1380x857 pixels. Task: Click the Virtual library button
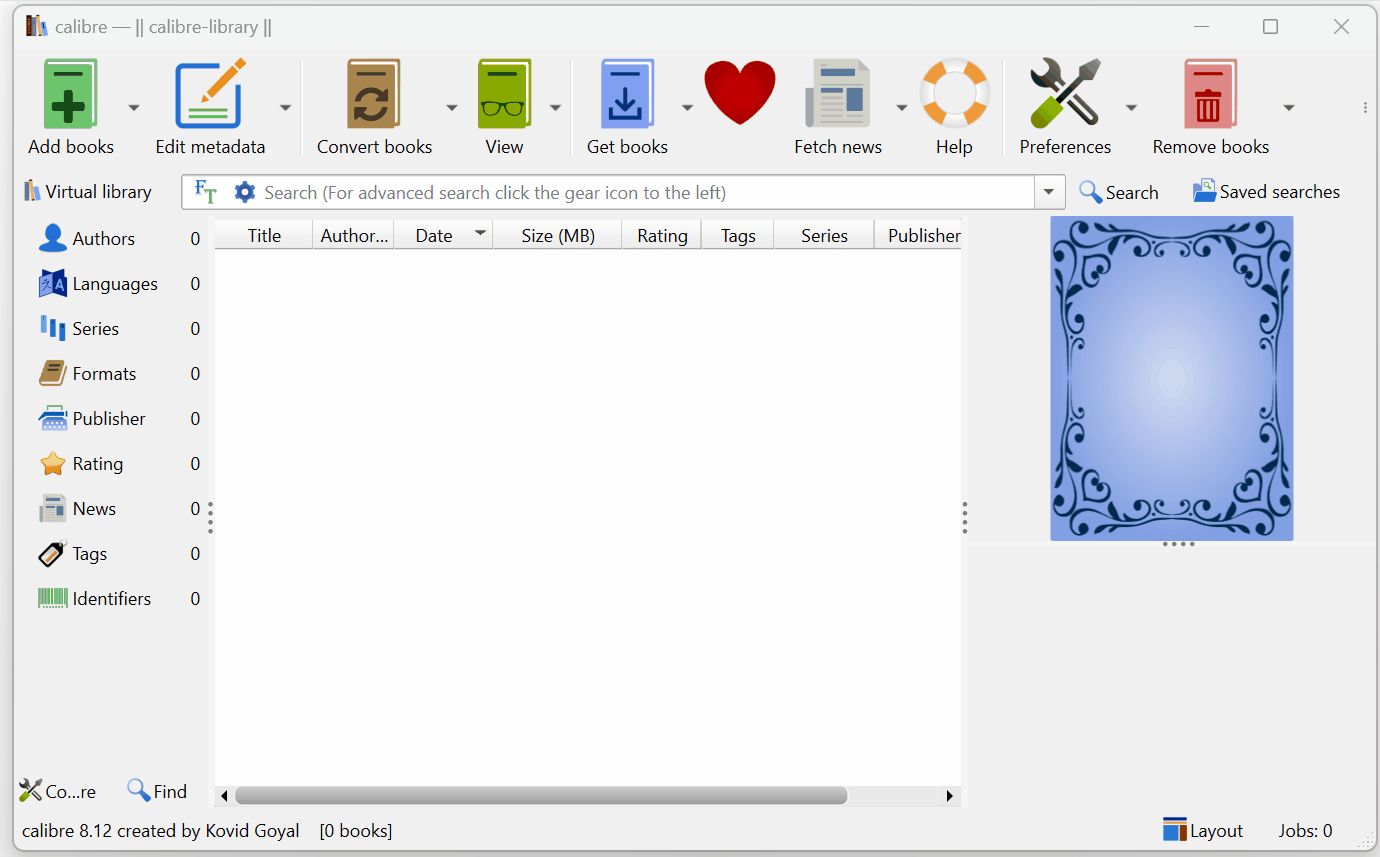point(86,191)
